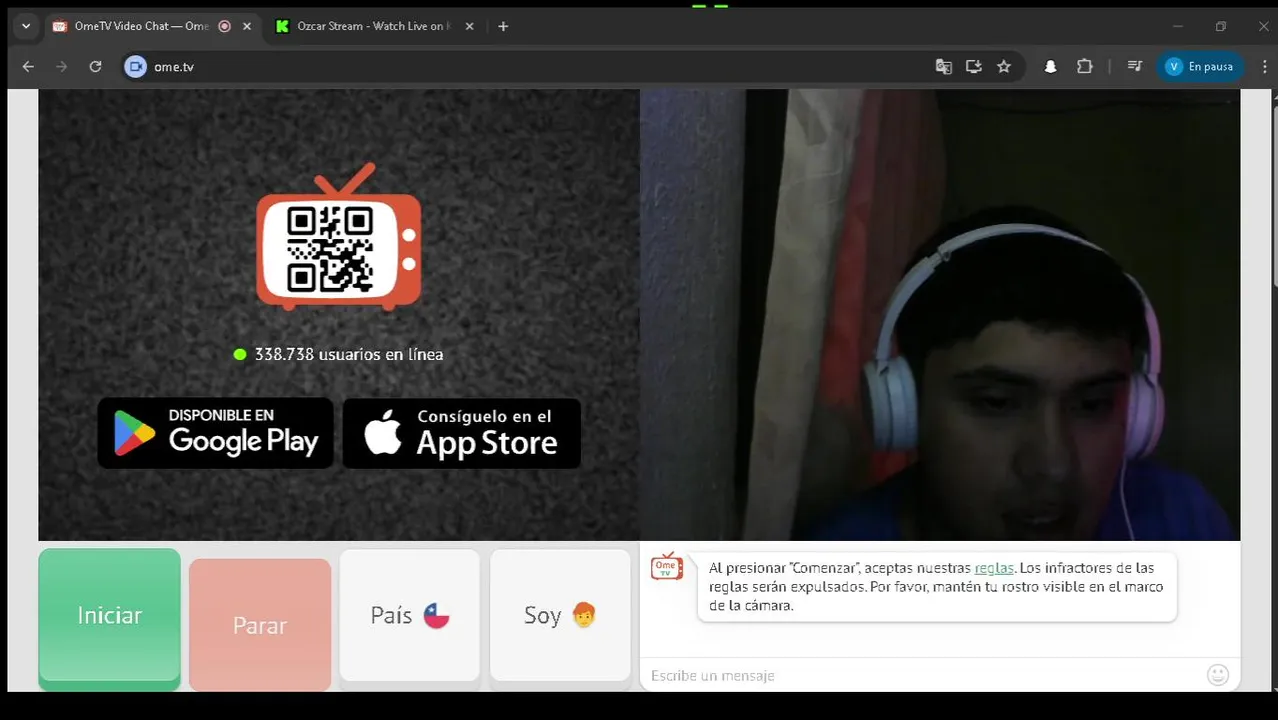Screen dimensions: 1278x720
Task: Close the Ozcar Stream tab
Action: pos(468,26)
